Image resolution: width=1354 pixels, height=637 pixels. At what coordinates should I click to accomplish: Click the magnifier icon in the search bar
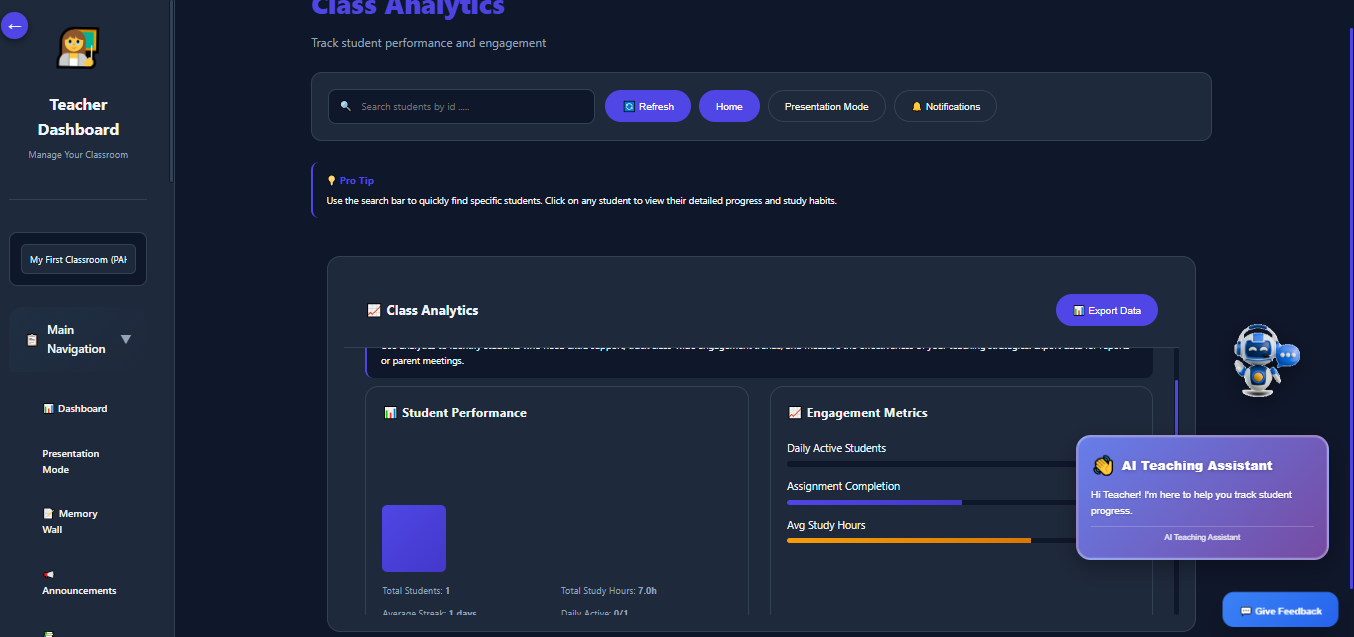coord(346,105)
